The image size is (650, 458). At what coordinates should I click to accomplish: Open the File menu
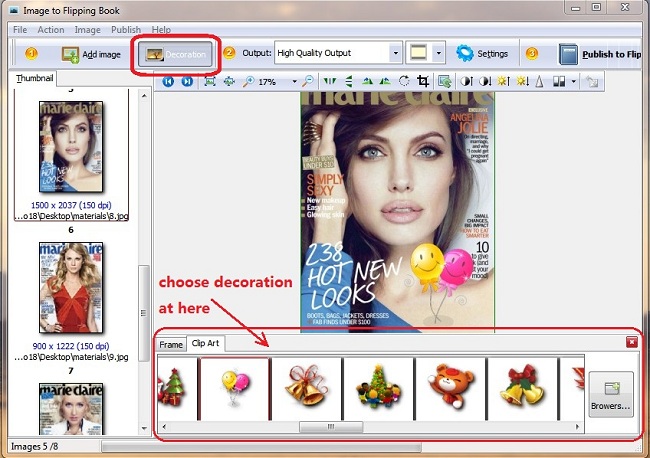(20, 30)
